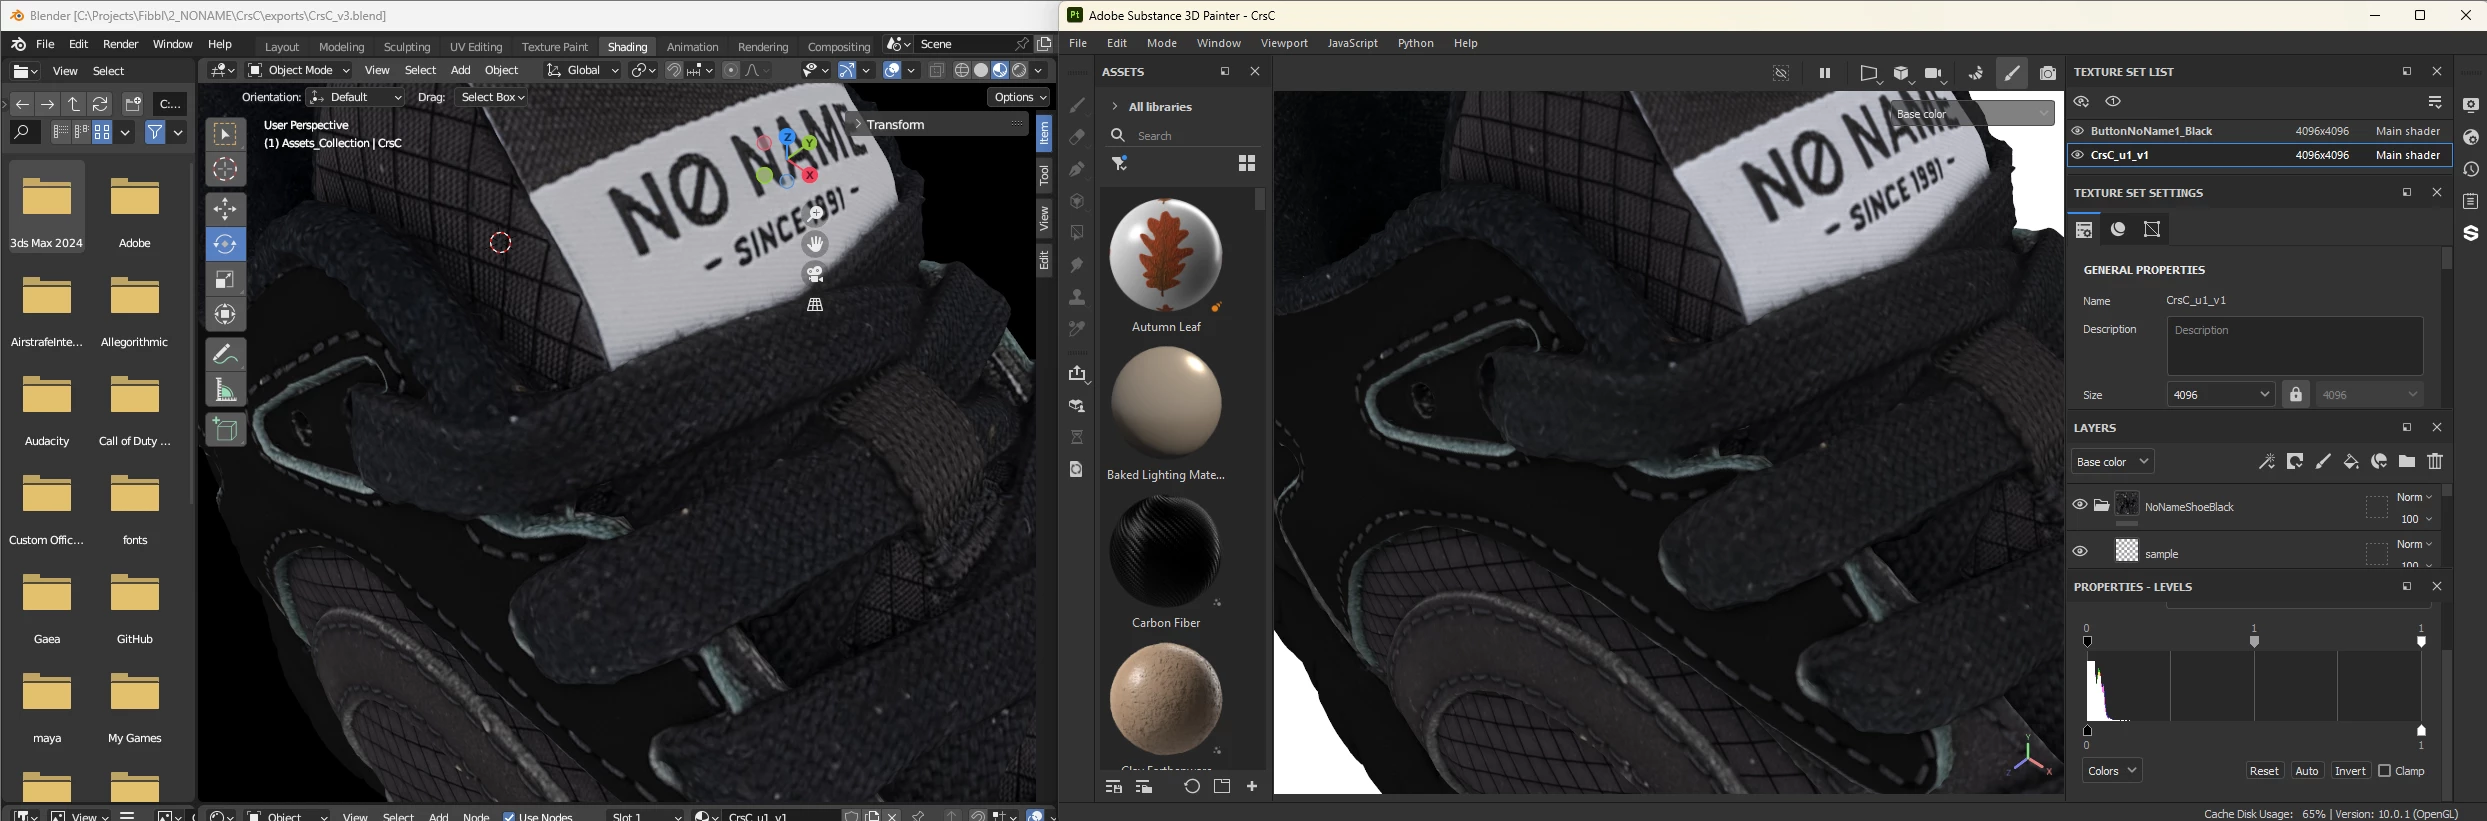
Task: Open the Size 4096 dropdown
Action: (2221, 394)
